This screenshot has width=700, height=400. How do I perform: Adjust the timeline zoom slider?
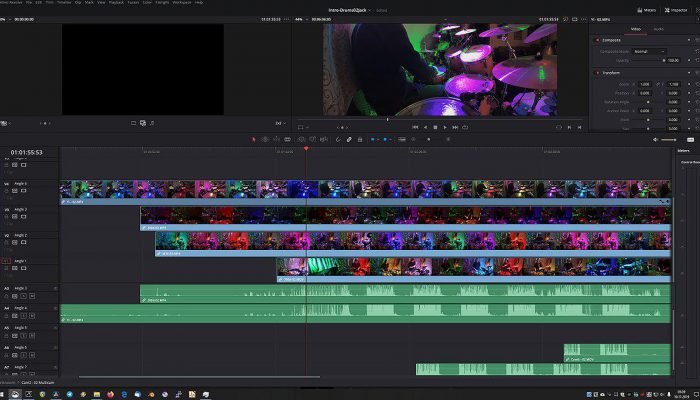click(429, 139)
